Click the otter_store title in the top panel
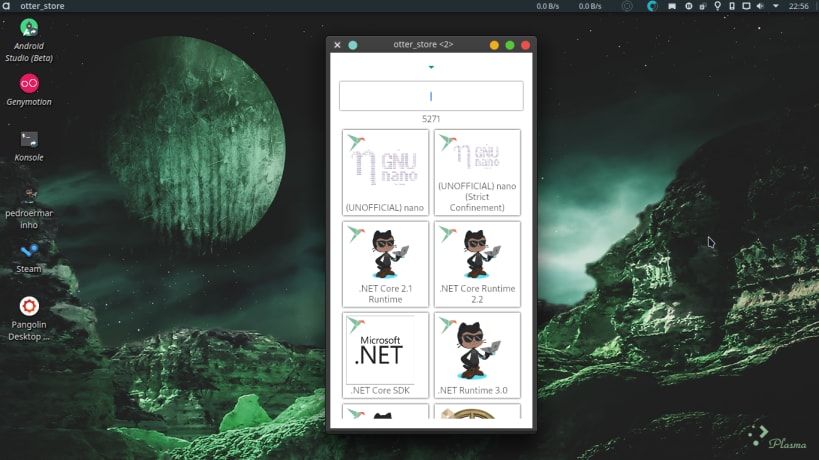Image resolution: width=819 pixels, height=460 pixels. point(42,6)
